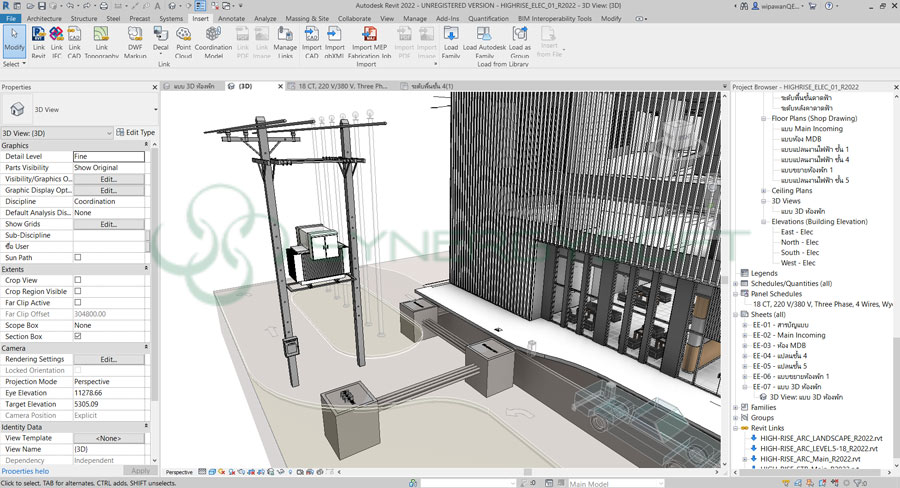Expand the Ceiling Plans tree node
Screen dimensions: 900x488
[x=764, y=190]
